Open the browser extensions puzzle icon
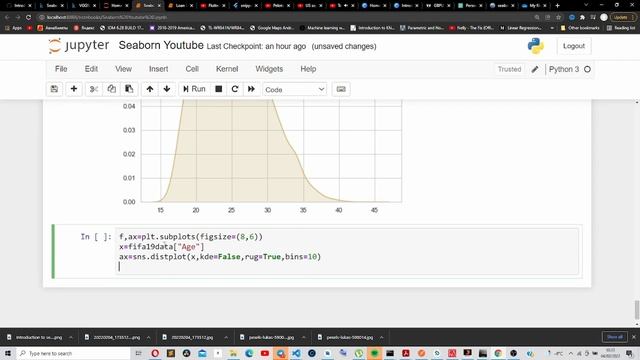Image resolution: width=640 pixels, height=360 pixels. click(582, 17)
